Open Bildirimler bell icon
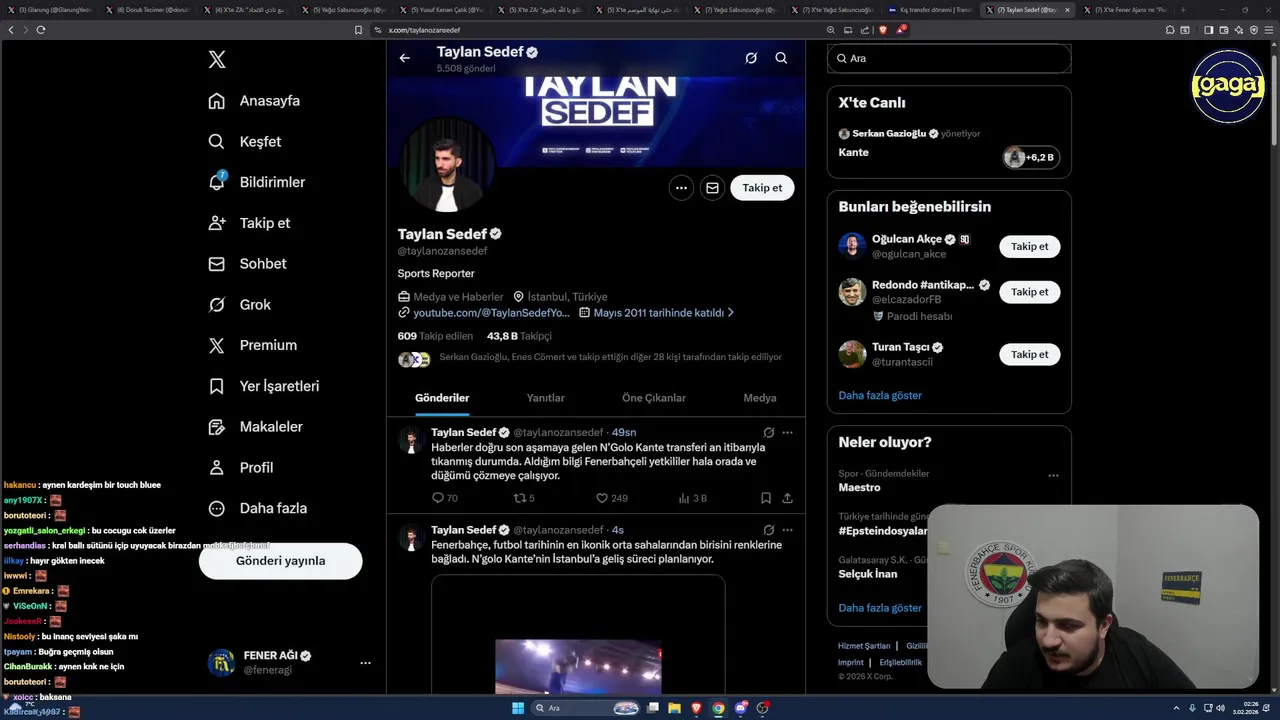The height and width of the screenshot is (720, 1280). click(x=216, y=182)
